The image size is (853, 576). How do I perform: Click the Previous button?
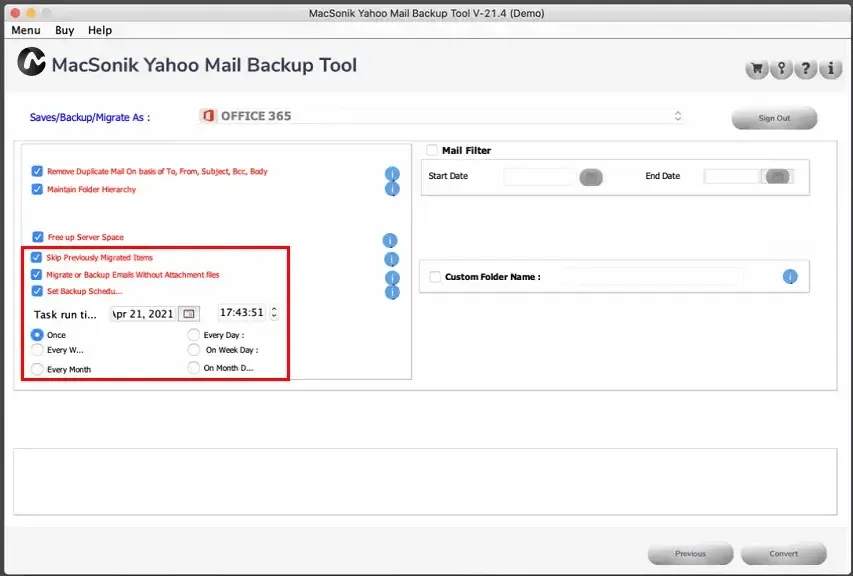click(x=690, y=553)
